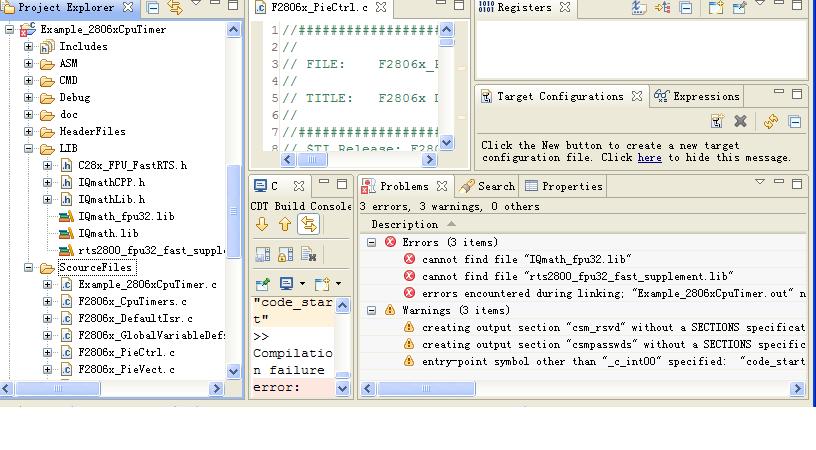
Task: Toggle Pin Console icon
Action: (263, 284)
